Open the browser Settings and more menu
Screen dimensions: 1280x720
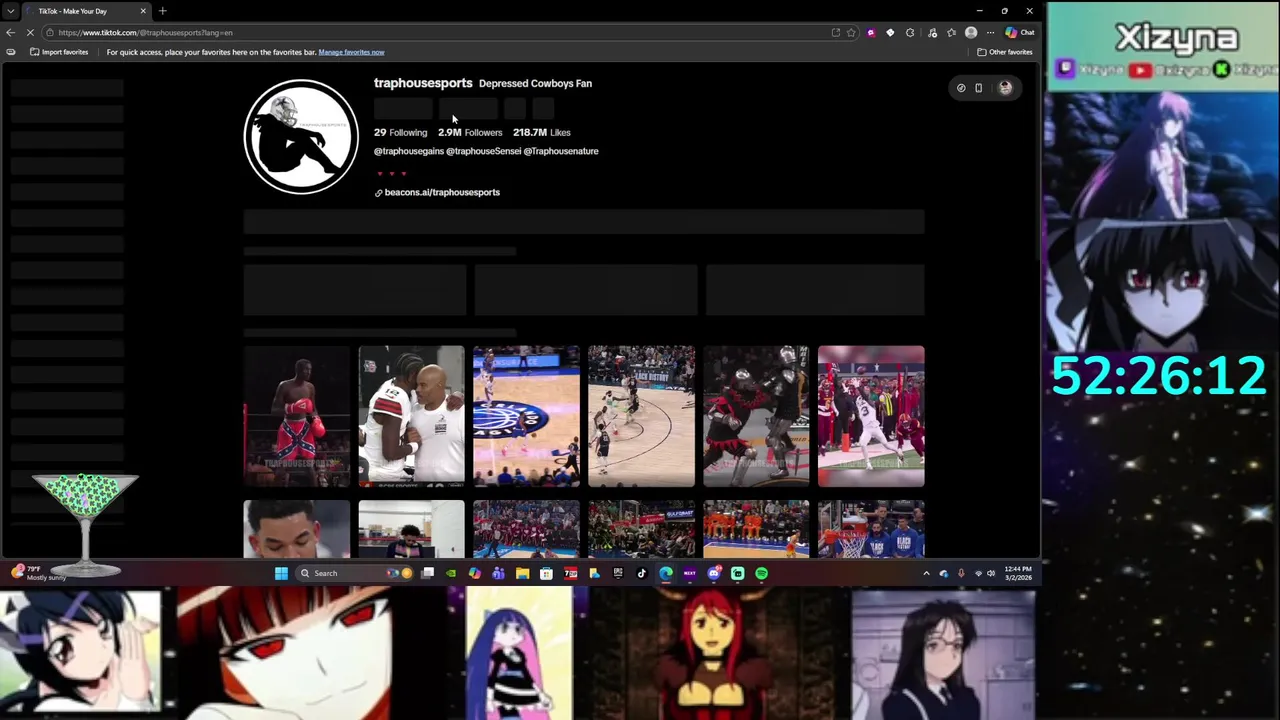(x=991, y=32)
